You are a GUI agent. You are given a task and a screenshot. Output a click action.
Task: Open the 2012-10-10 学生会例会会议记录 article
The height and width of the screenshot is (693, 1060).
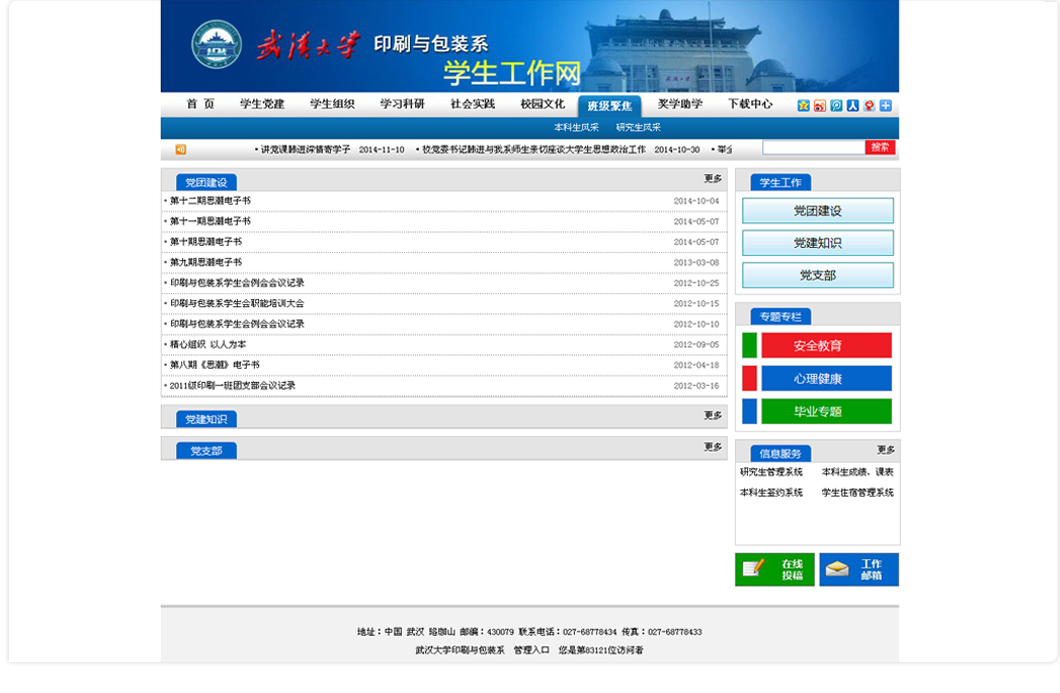pos(237,324)
